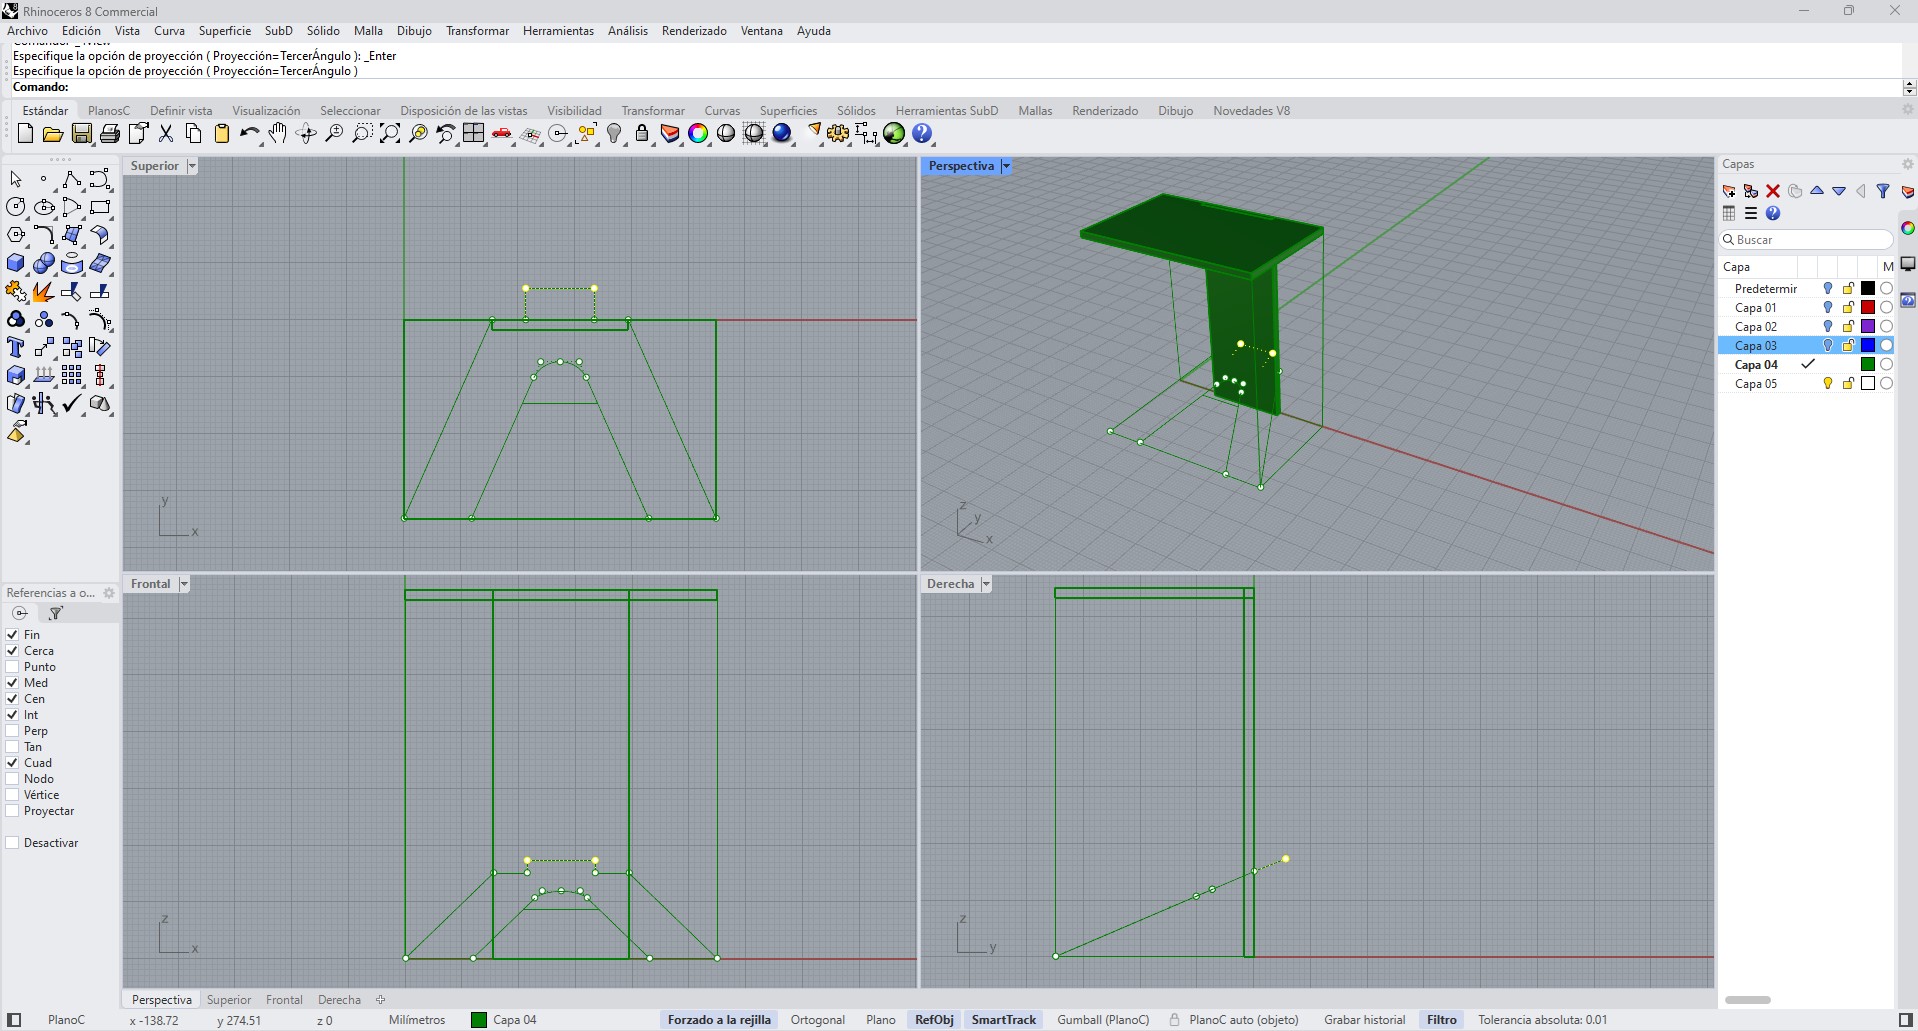Click the layer filter funnel icon
This screenshot has height=1031, width=1918.
[x=1883, y=191]
